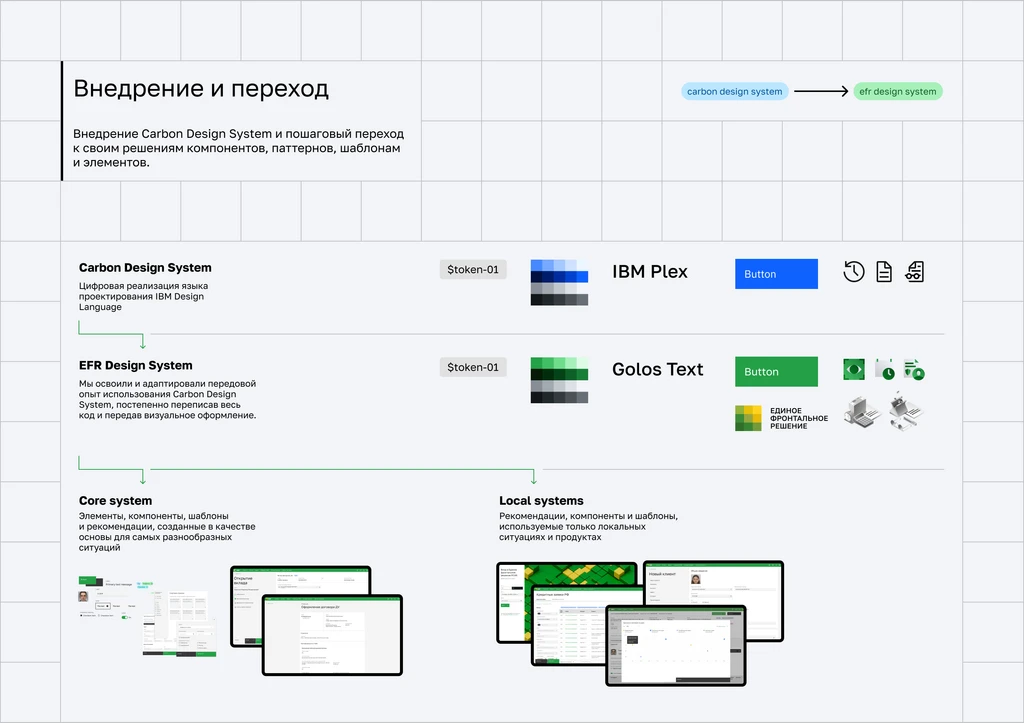Screen dimensions: 1024x723
Task: Click the rightmost green EFR pictogram icon
Action: pyautogui.click(x=914, y=369)
